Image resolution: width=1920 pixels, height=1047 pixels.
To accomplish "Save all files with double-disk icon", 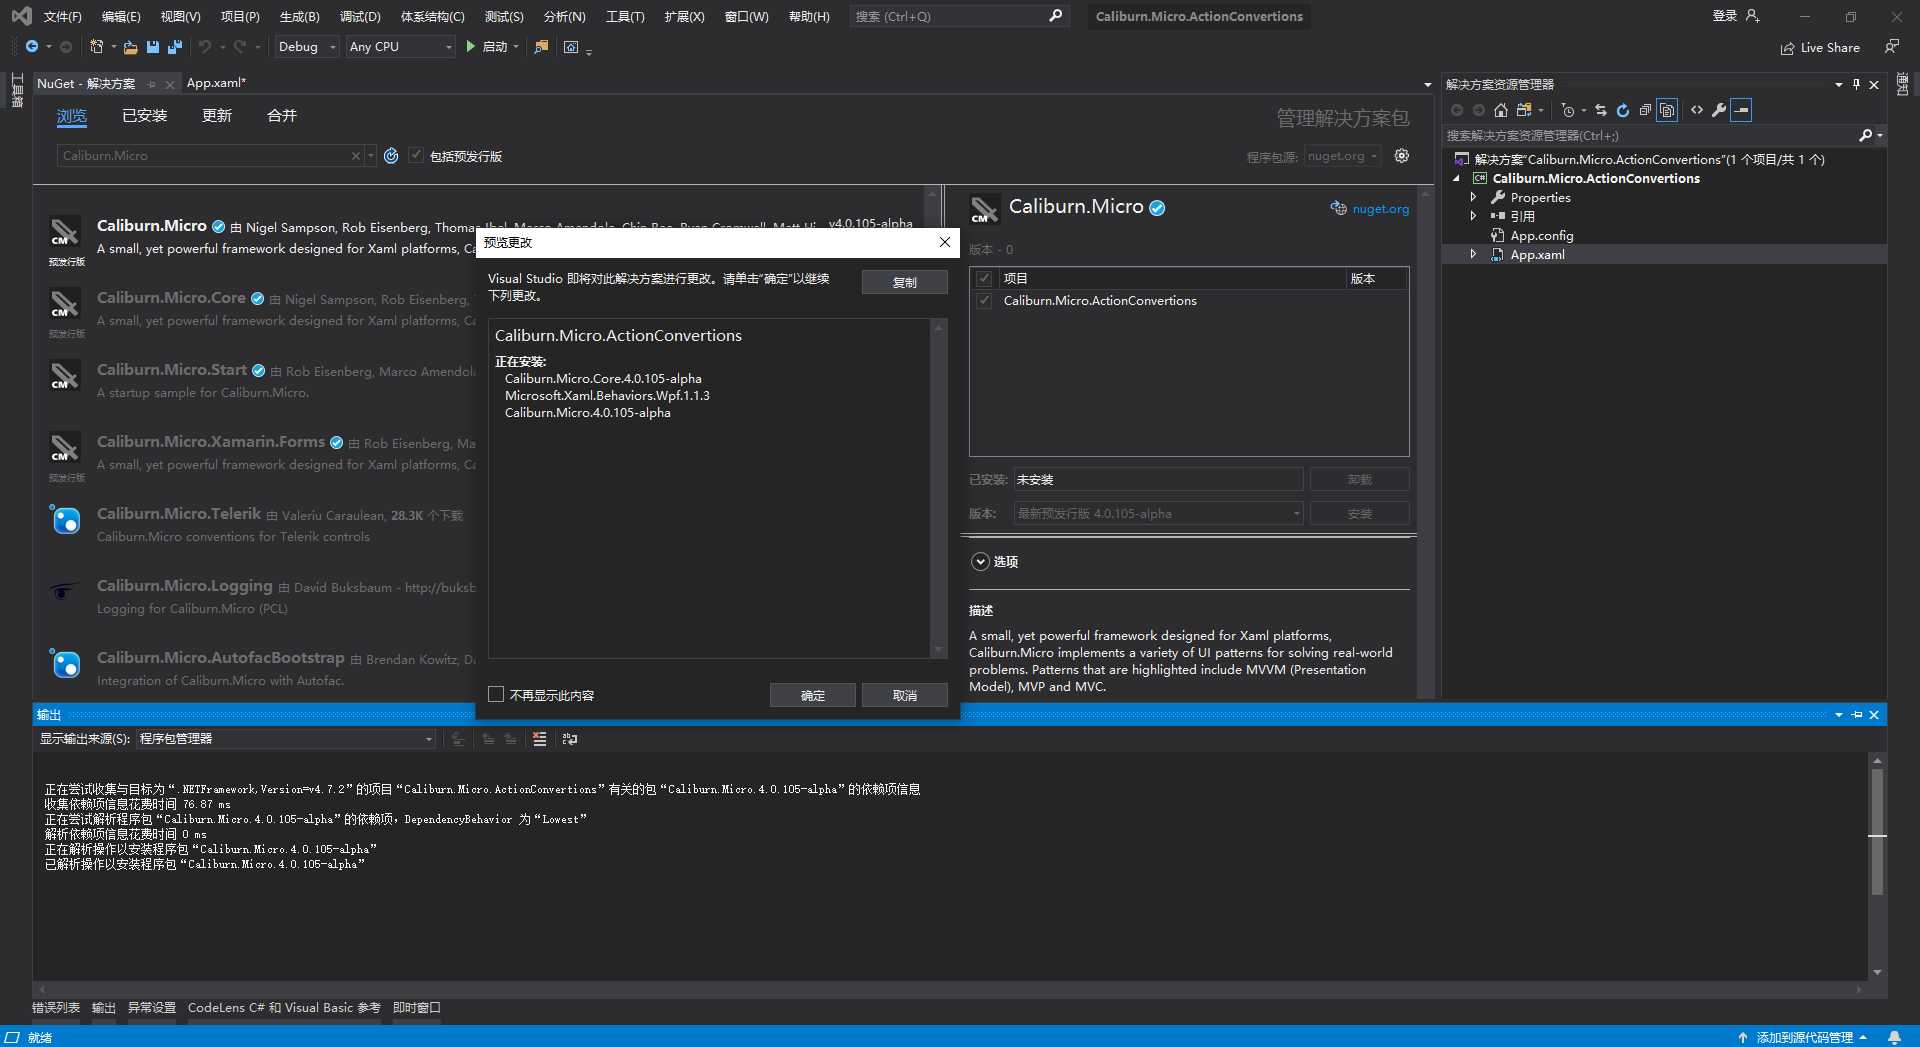I will [175, 47].
